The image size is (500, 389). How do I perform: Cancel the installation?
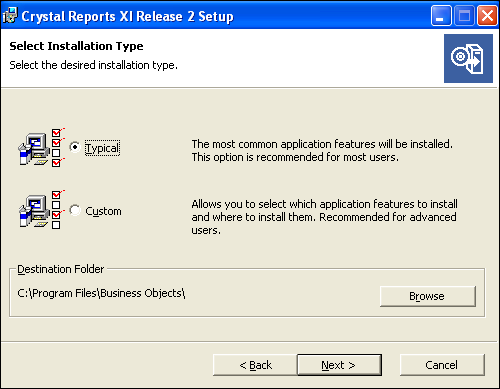(442, 365)
